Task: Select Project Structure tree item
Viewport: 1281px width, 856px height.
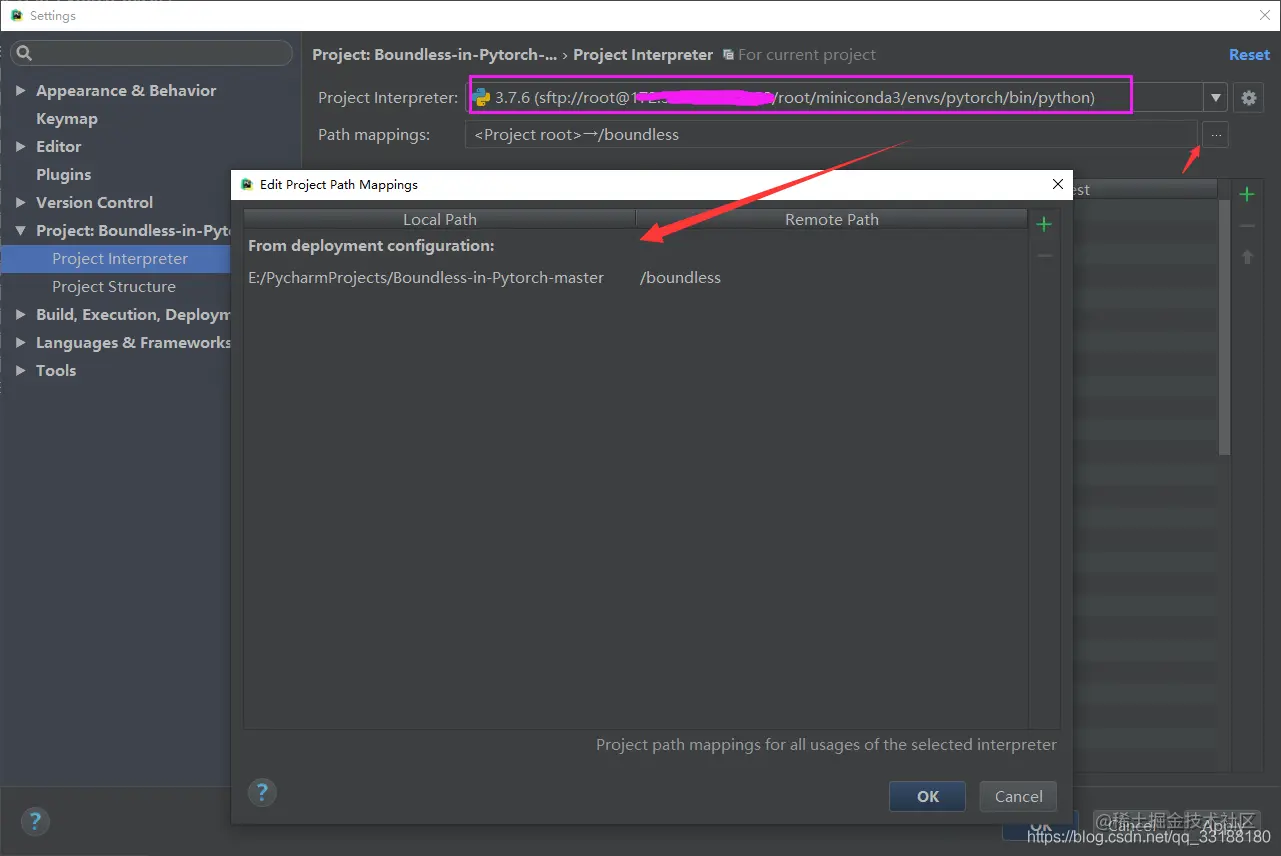Action: [x=116, y=287]
